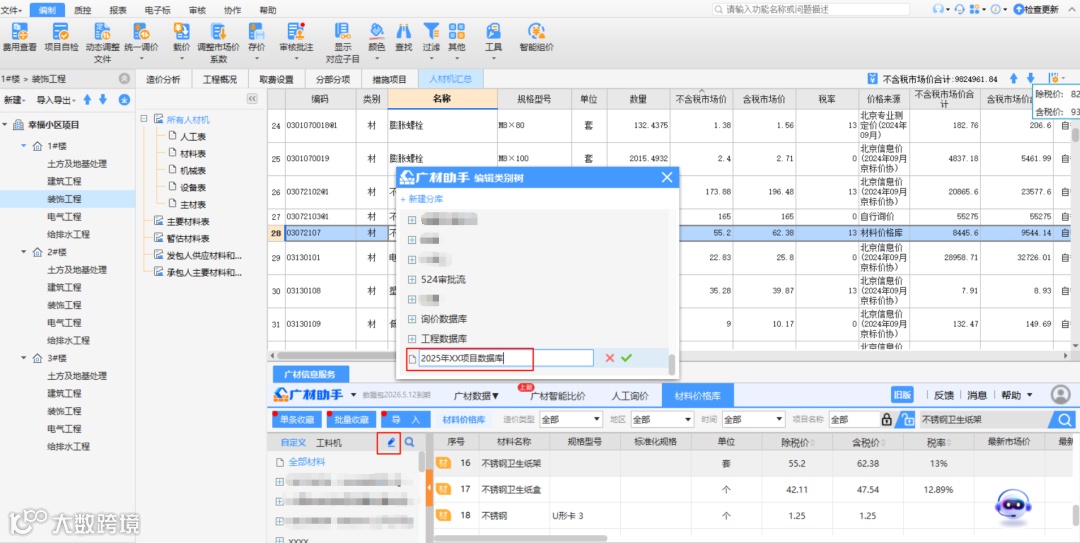This screenshot has width=1080, height=543.
Task: Click + 新建分库 link
Action: click(x=422, y=198)
